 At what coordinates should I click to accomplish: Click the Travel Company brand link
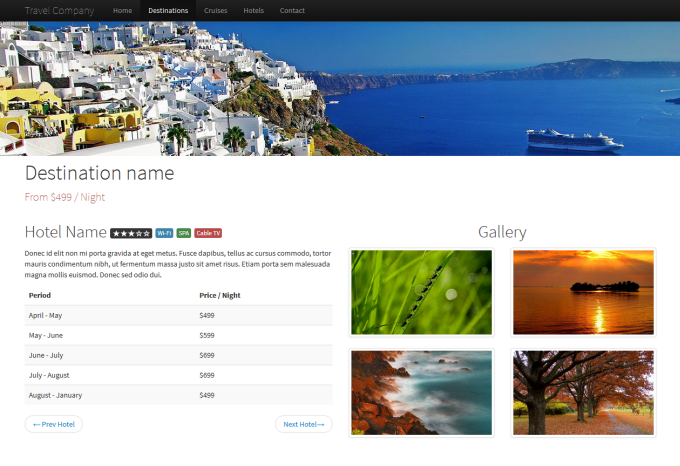59,10
